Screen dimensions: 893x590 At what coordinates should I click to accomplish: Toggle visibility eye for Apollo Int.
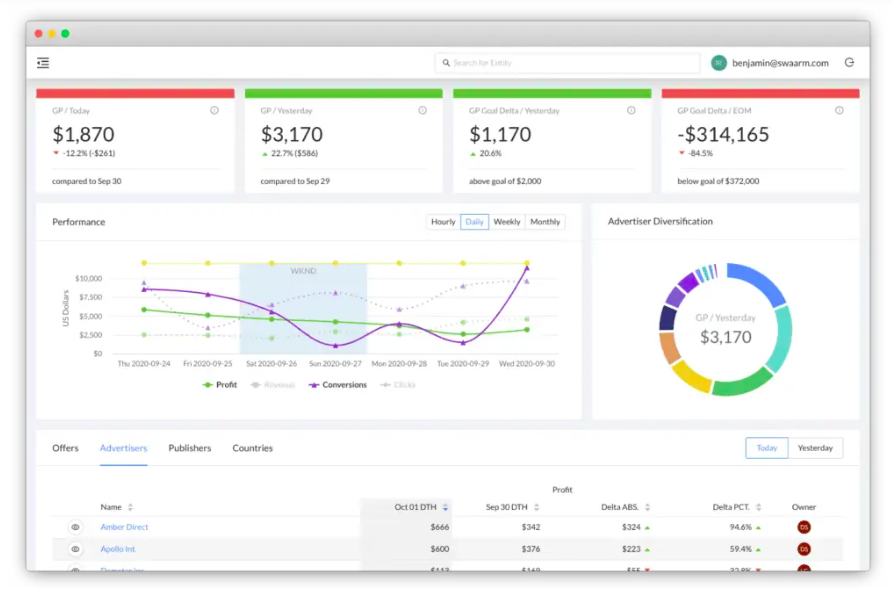coord(75,550)
